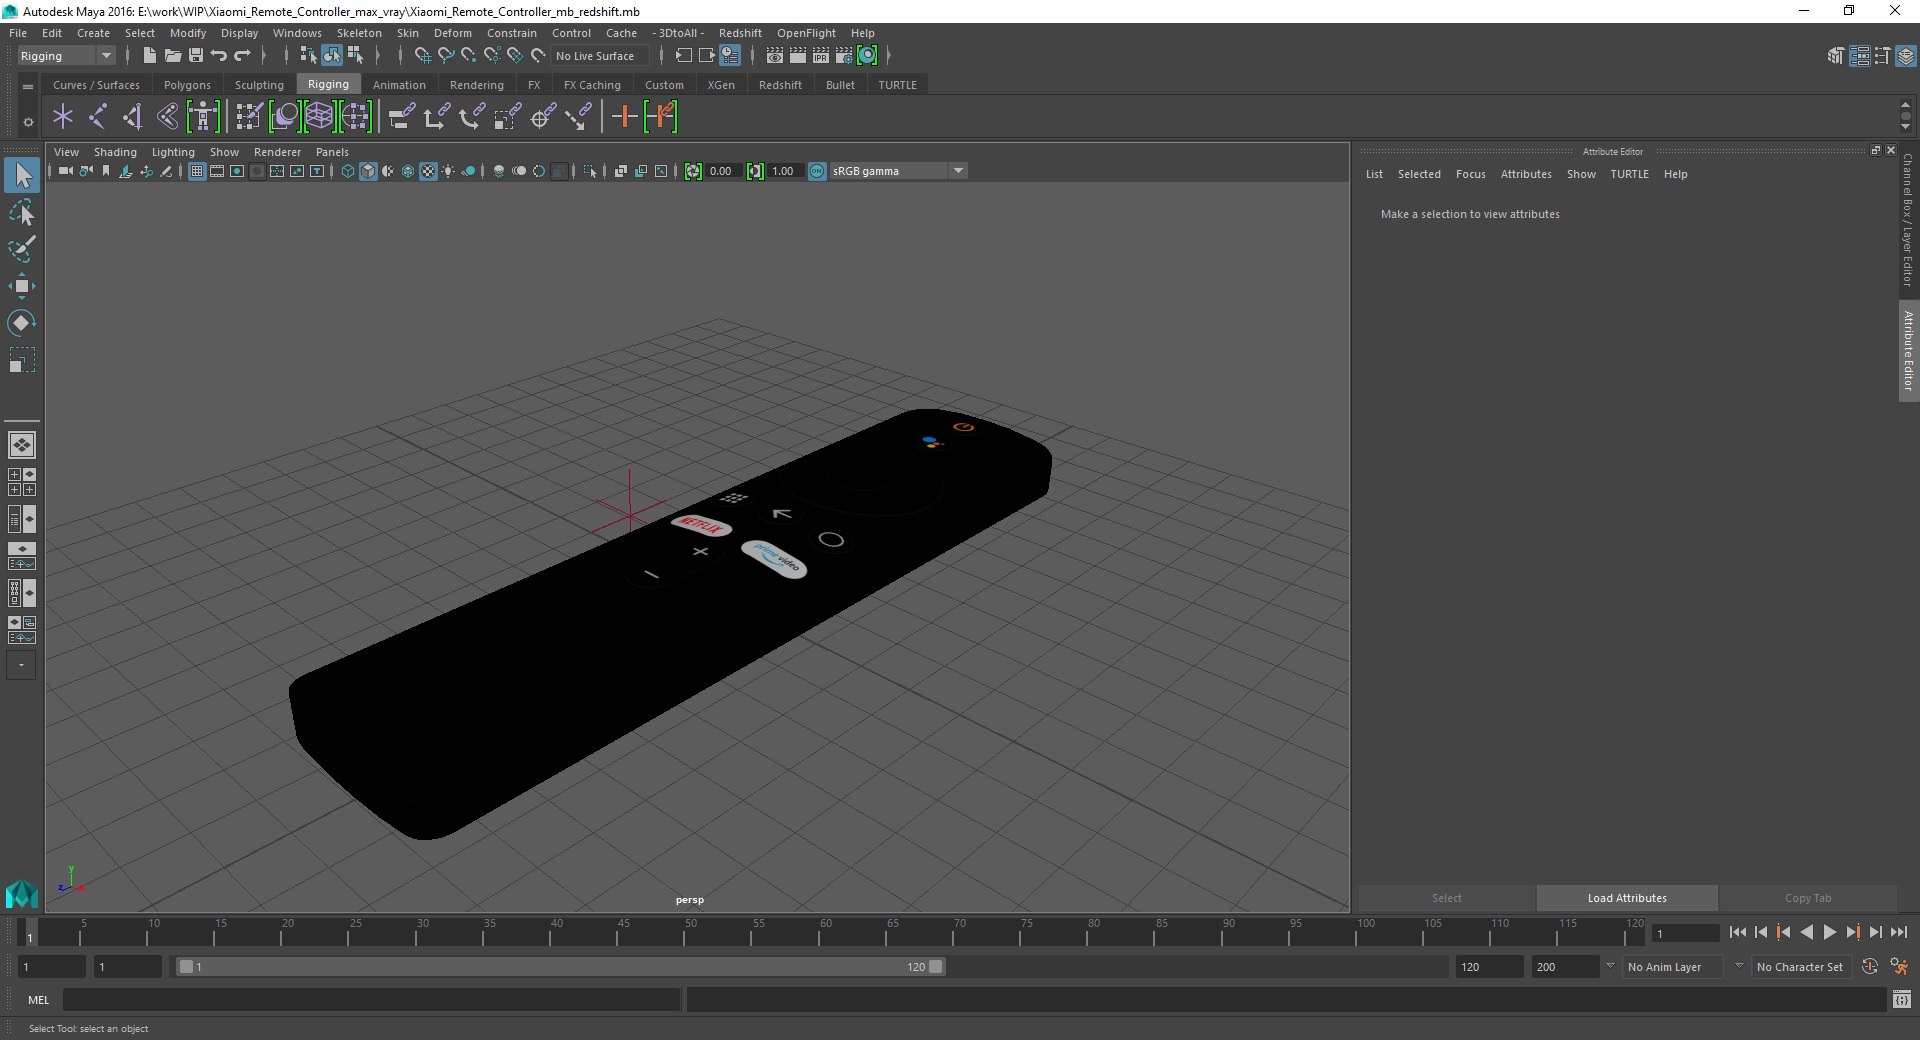Screen dimensions: 1920x1040
Task: Open animation preferences running-man icon
Action: [1899, 967]
